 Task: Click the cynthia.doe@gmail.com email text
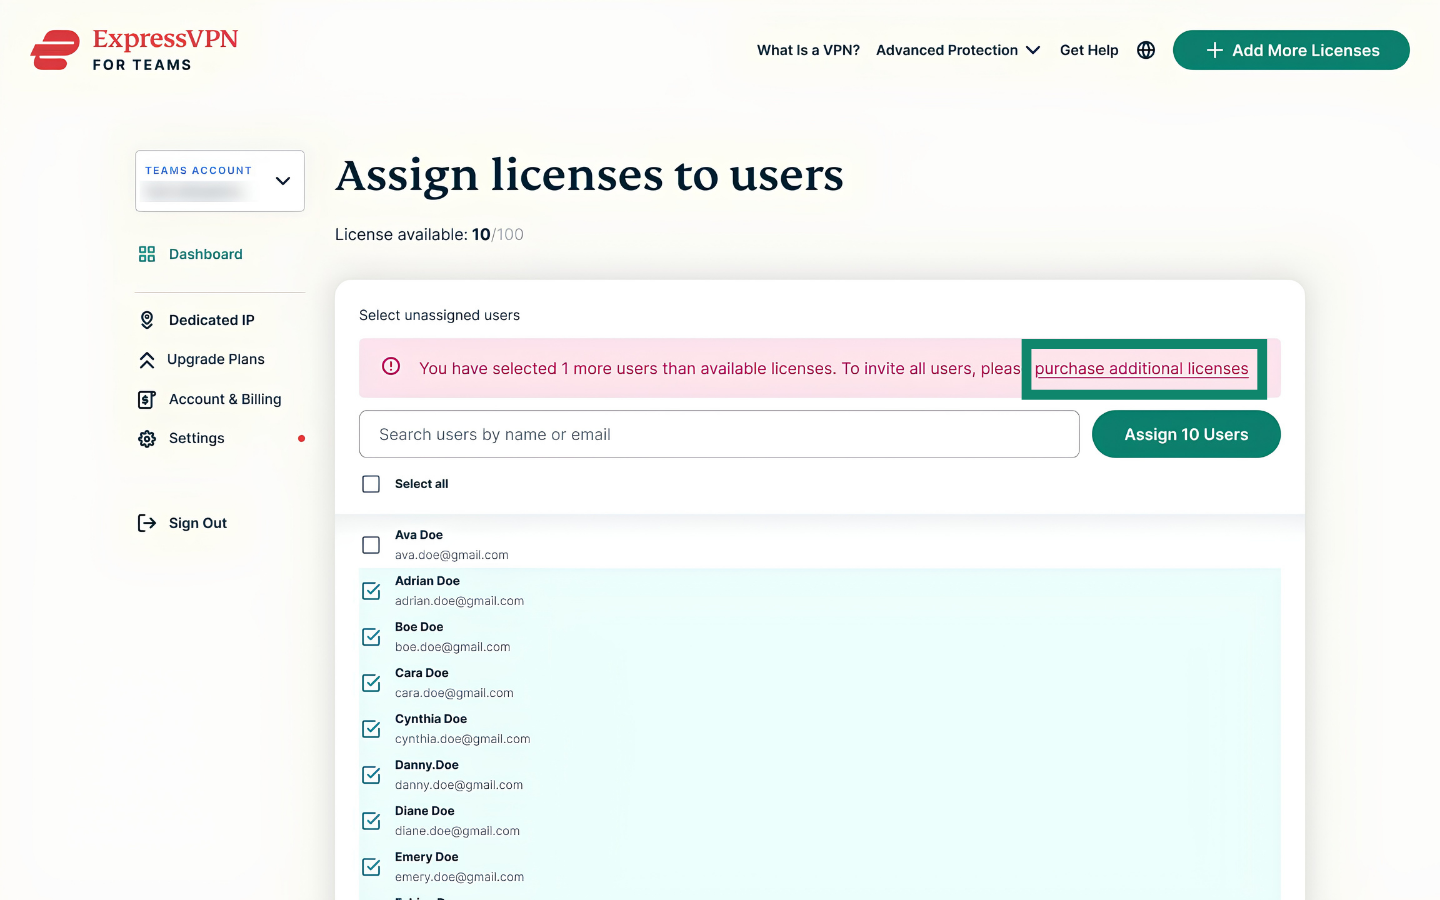(x=463, y=739)
